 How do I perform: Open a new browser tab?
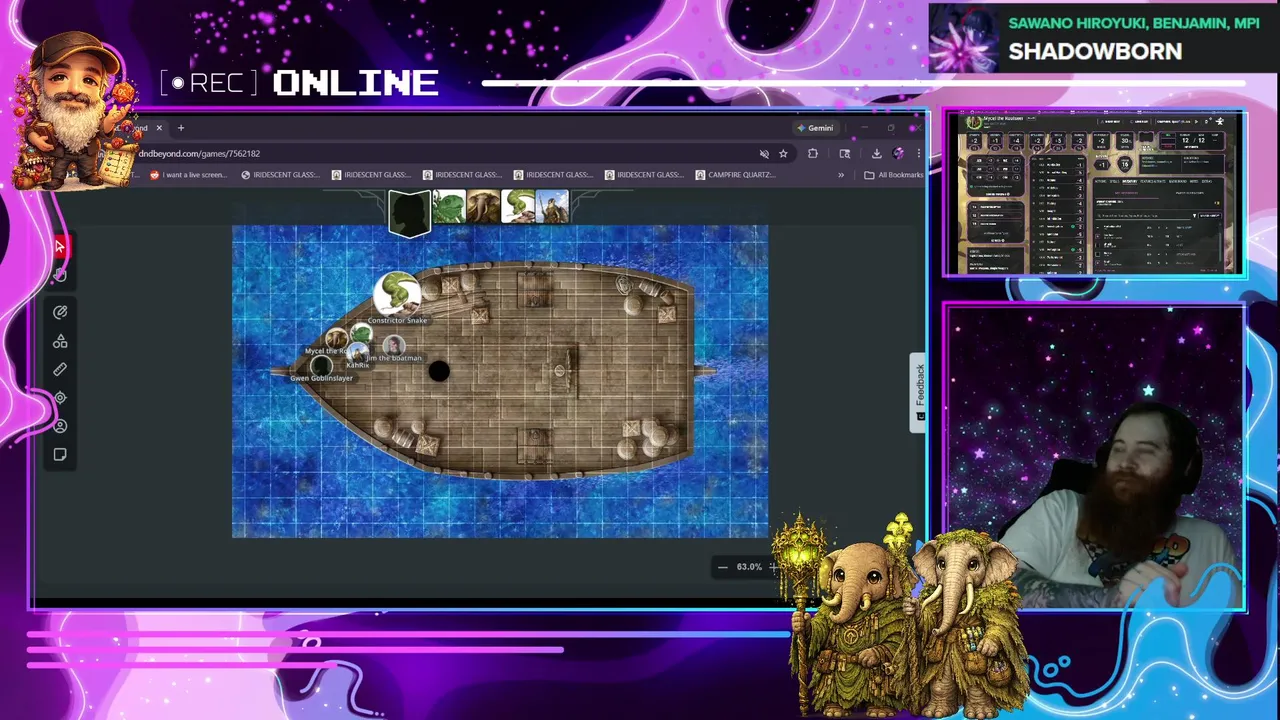click(181, 128)
